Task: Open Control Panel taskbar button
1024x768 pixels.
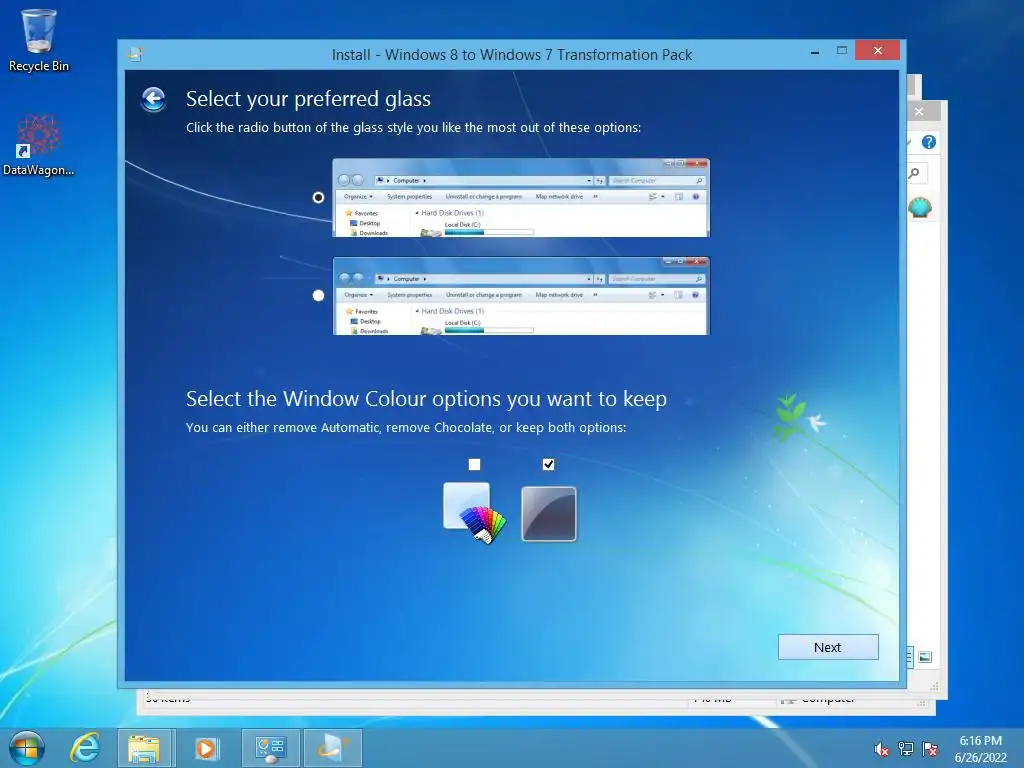Action: tap(270, 748)
